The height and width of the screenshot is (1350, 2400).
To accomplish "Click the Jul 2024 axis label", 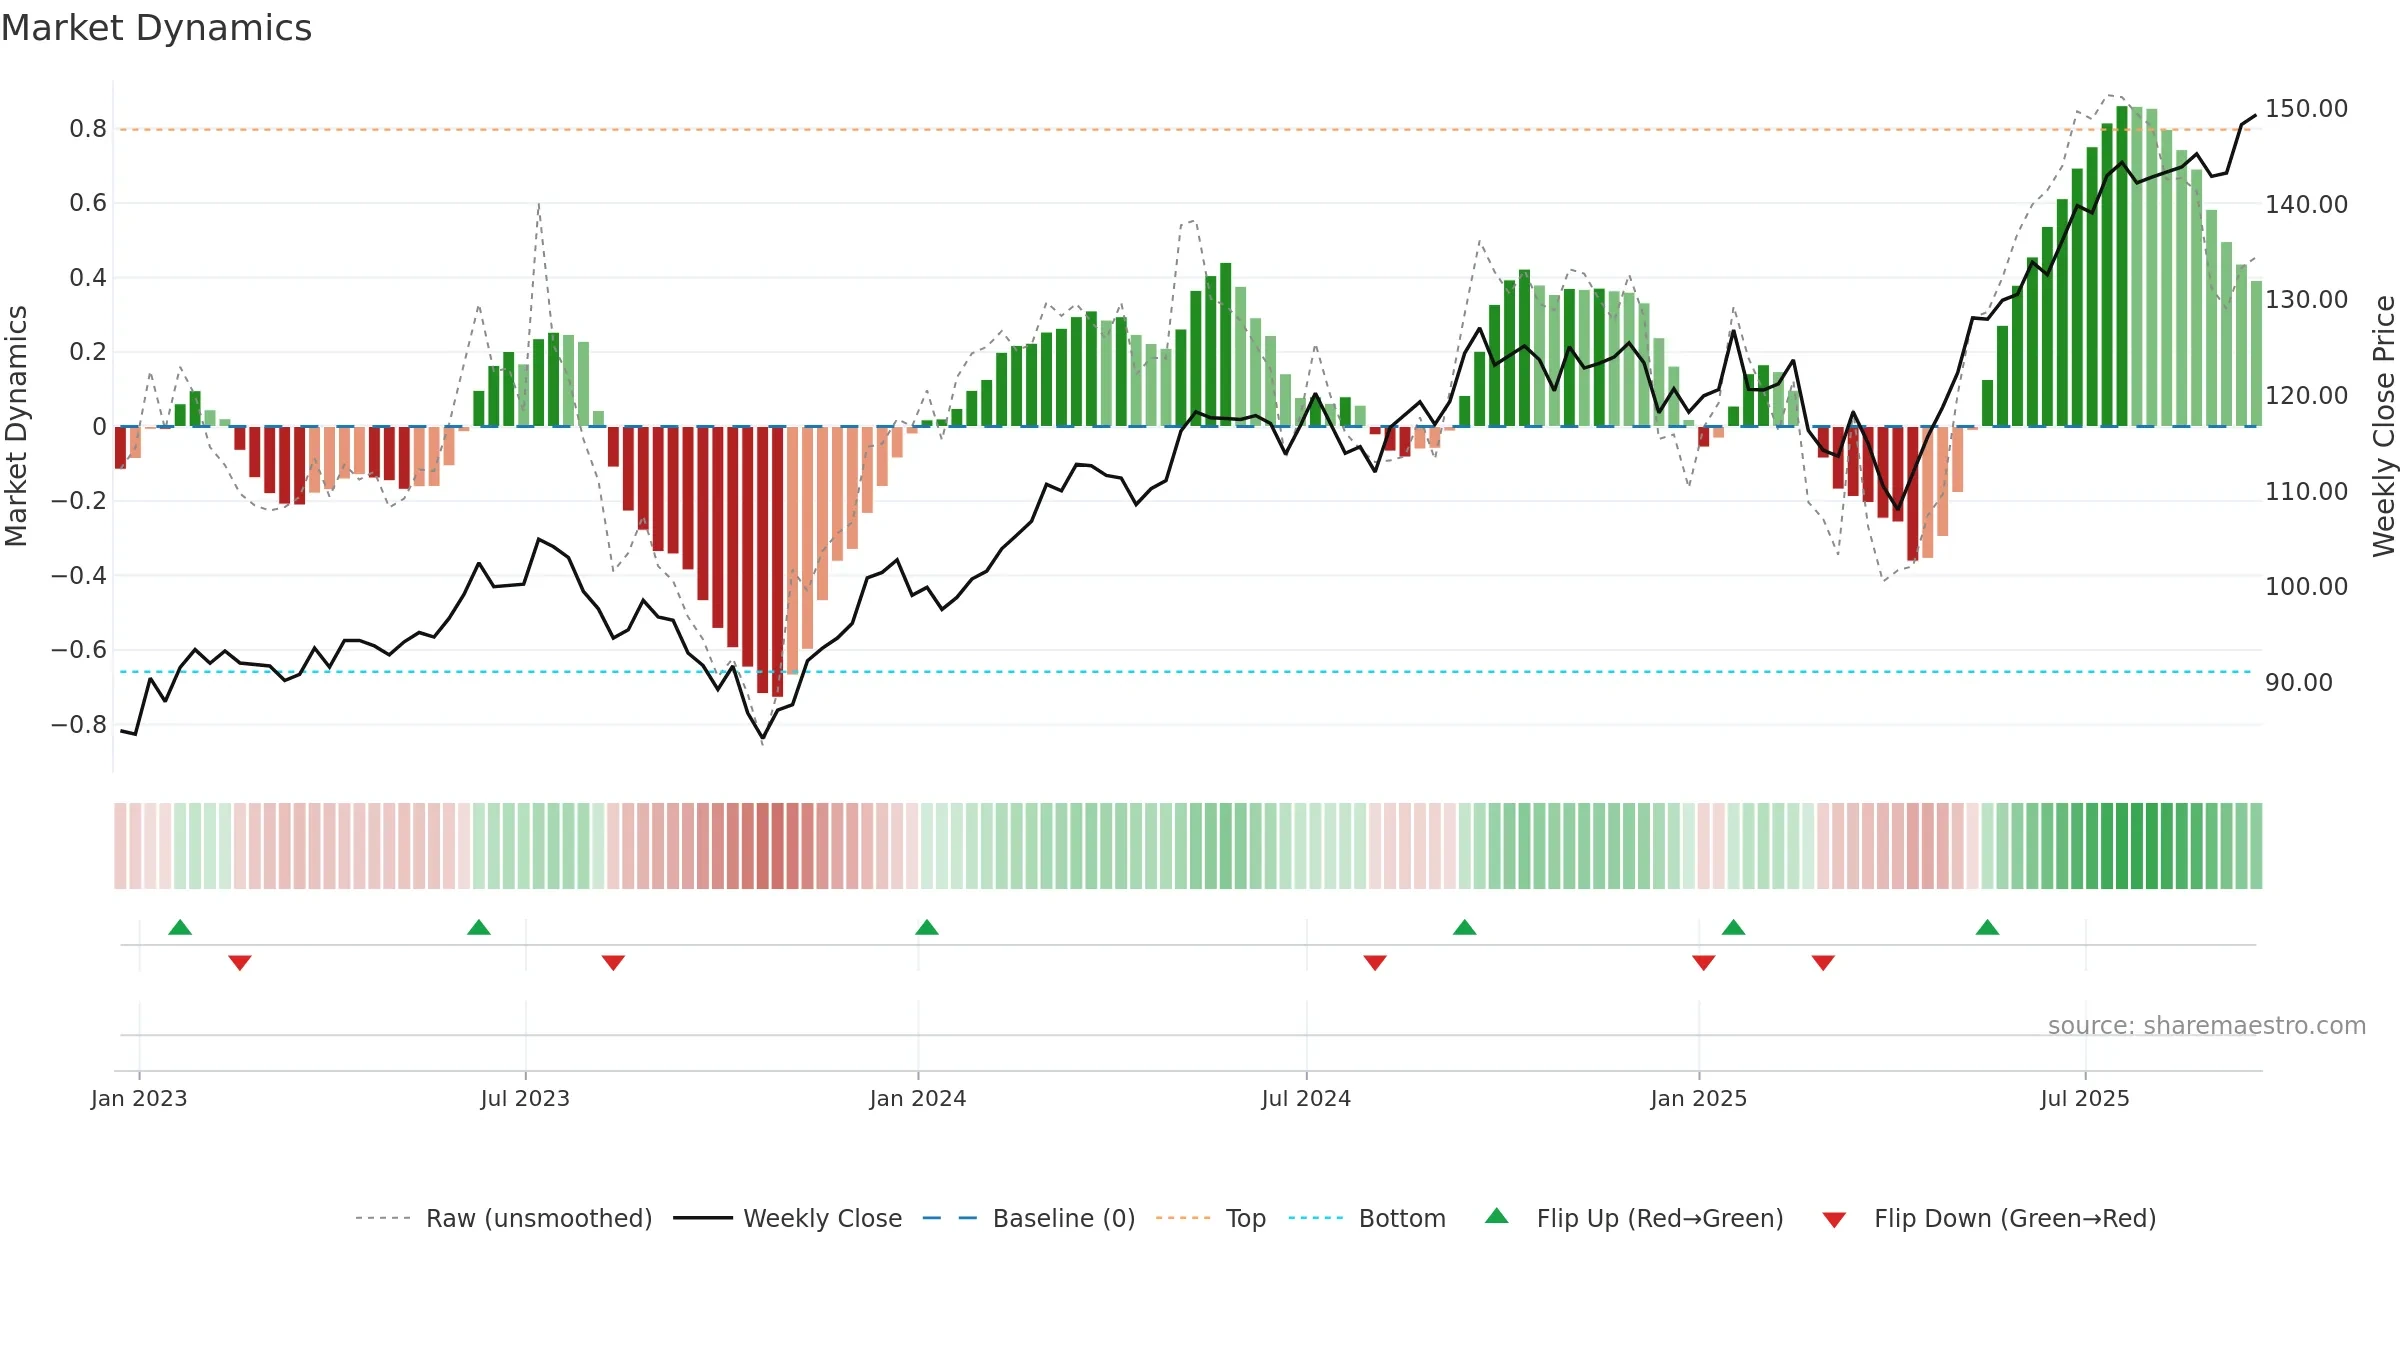I will click(1306, 1098).
